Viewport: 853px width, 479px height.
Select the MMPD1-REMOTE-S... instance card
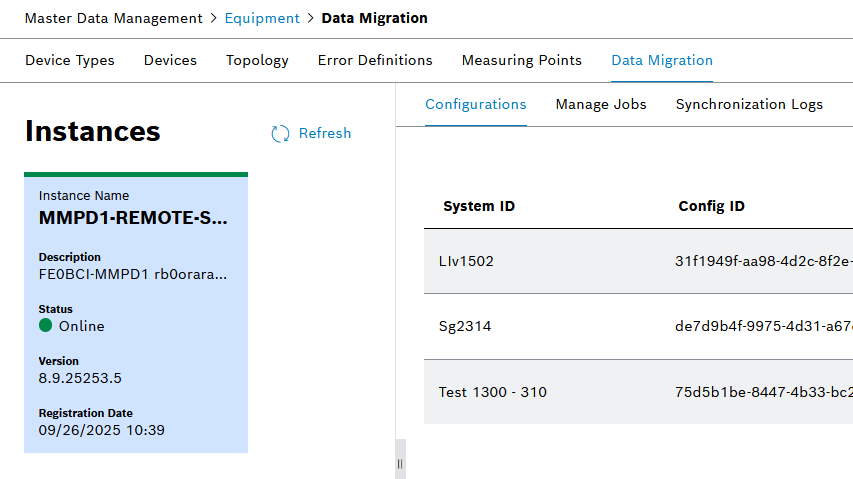136,313
